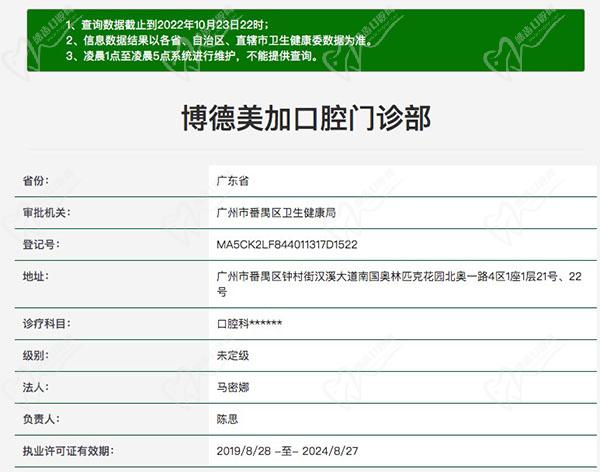Viewport: 600px width, 472px height.
Task: Click the value 陈思
Action: coord(227,419)
